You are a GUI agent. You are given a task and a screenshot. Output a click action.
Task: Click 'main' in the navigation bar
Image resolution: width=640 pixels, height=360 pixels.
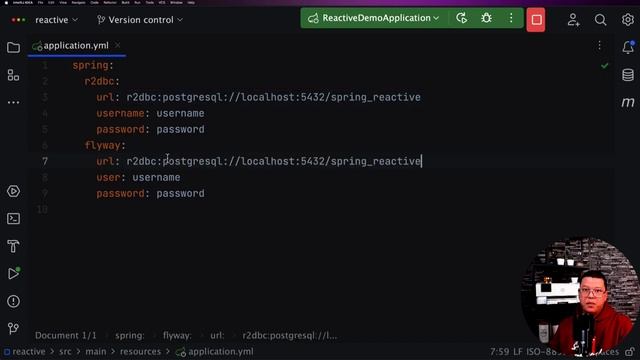96,351
